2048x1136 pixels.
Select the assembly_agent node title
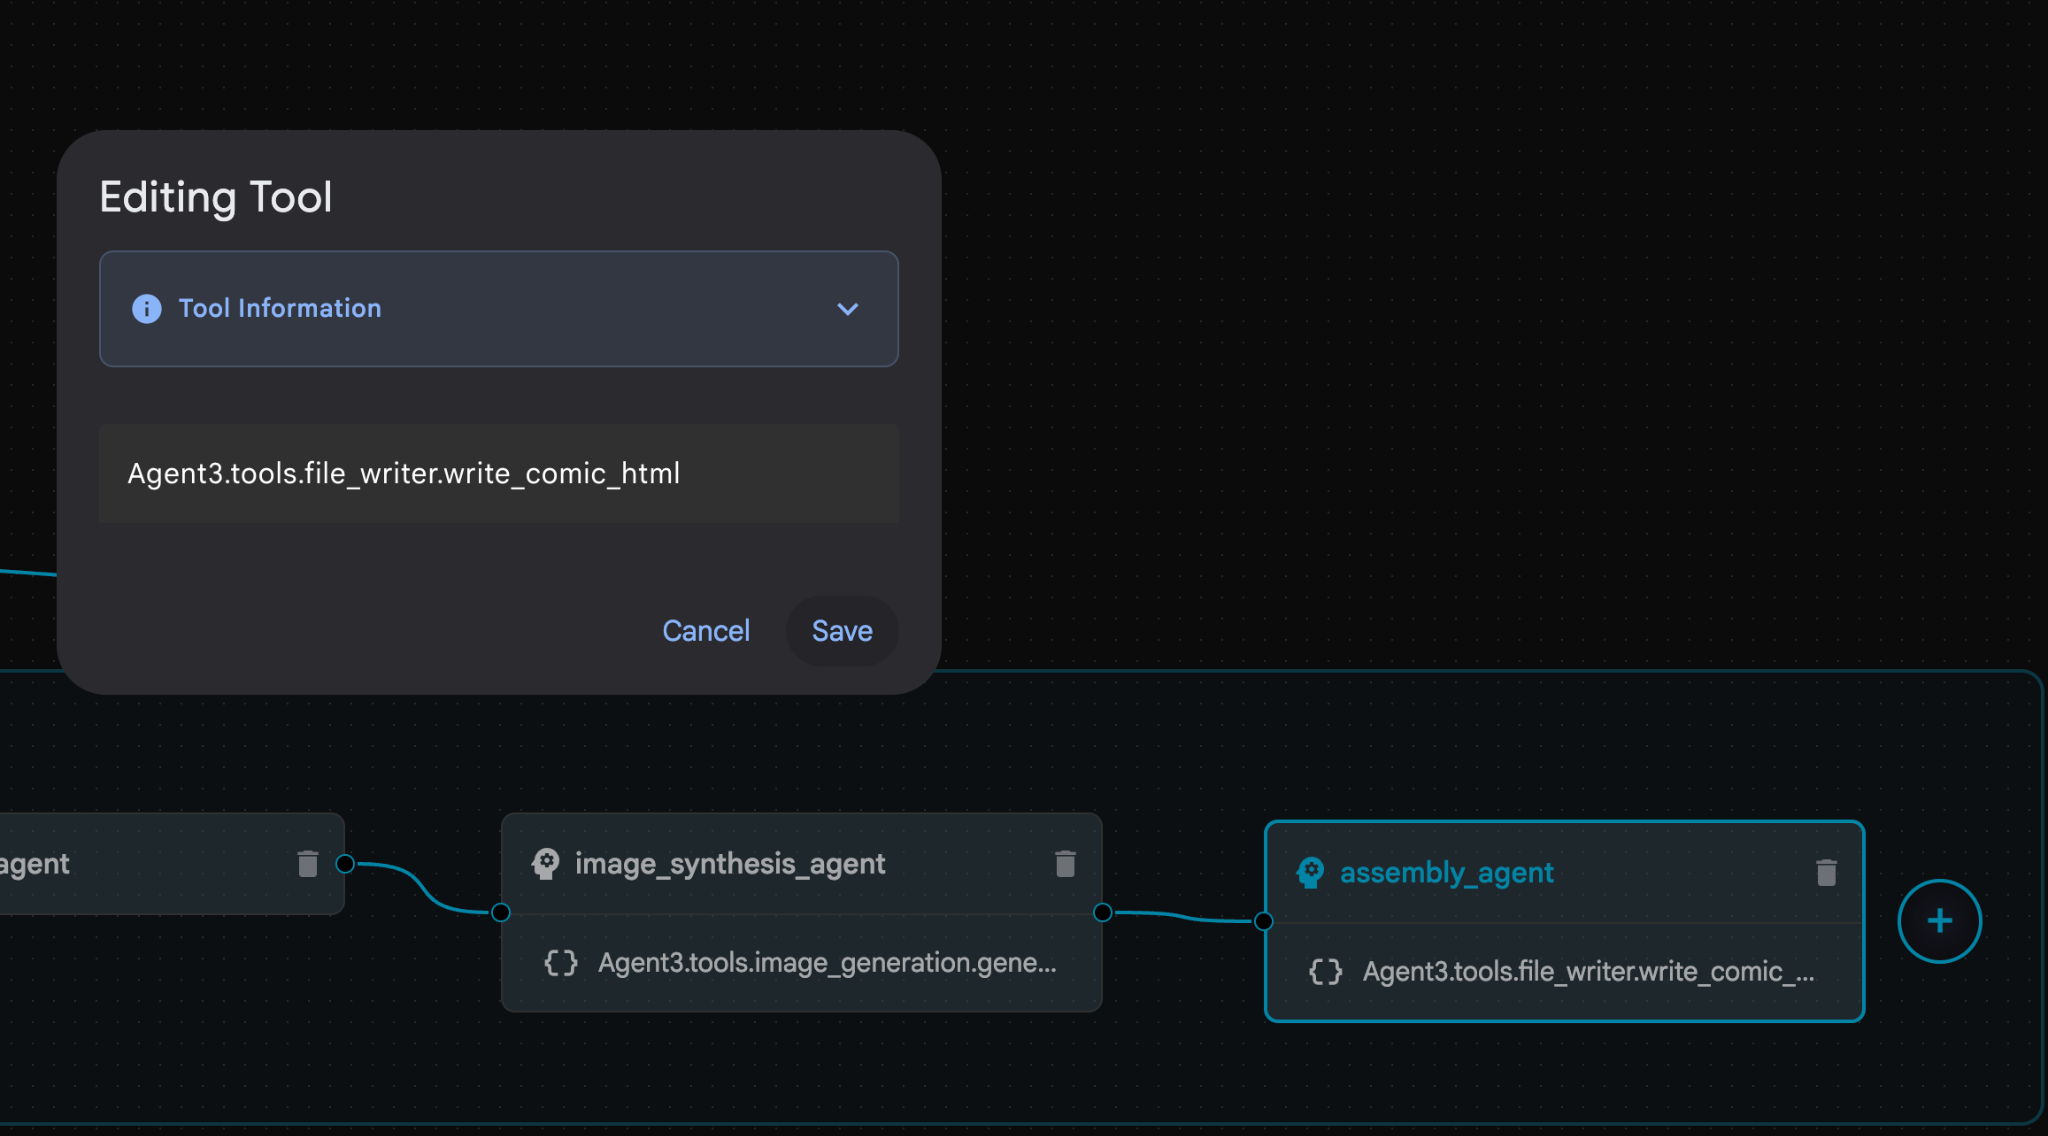(1446, 873)
